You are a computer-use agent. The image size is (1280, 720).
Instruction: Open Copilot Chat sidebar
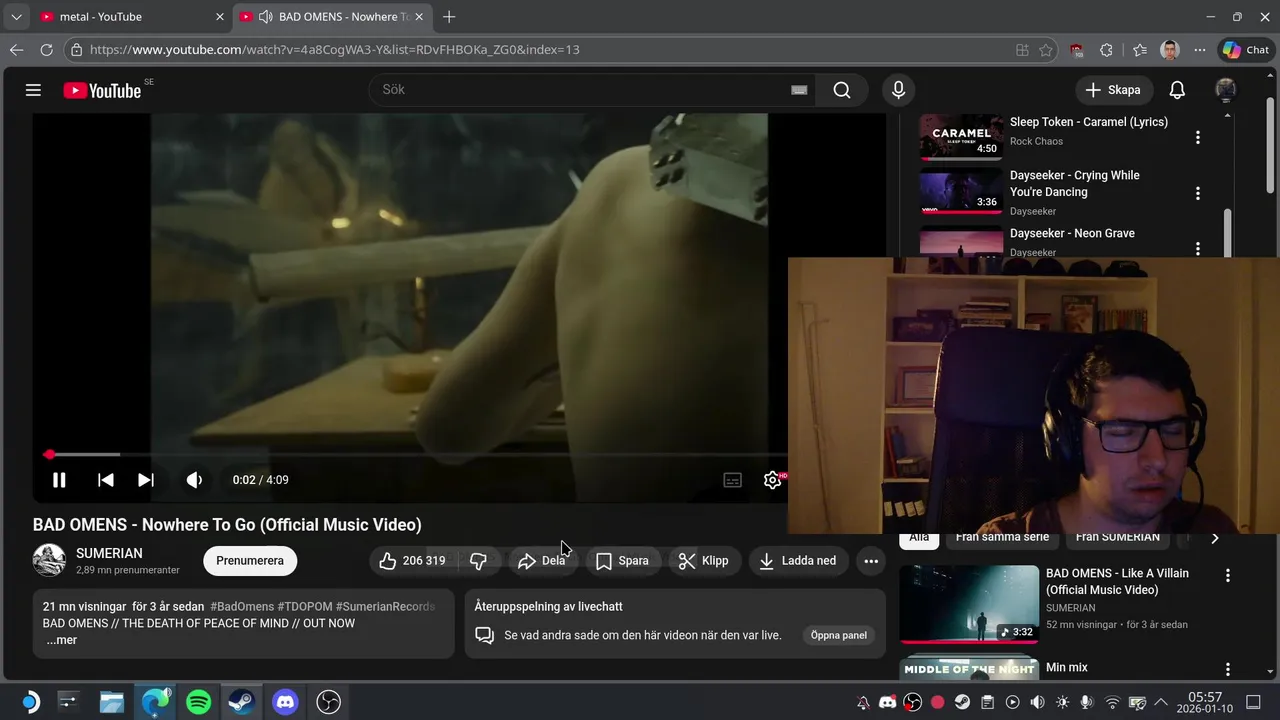(x=1246, y=50)
